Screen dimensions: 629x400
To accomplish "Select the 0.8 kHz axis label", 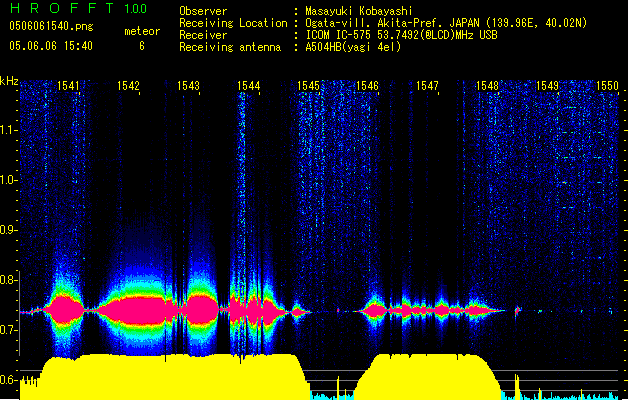I will coord(10,280).
